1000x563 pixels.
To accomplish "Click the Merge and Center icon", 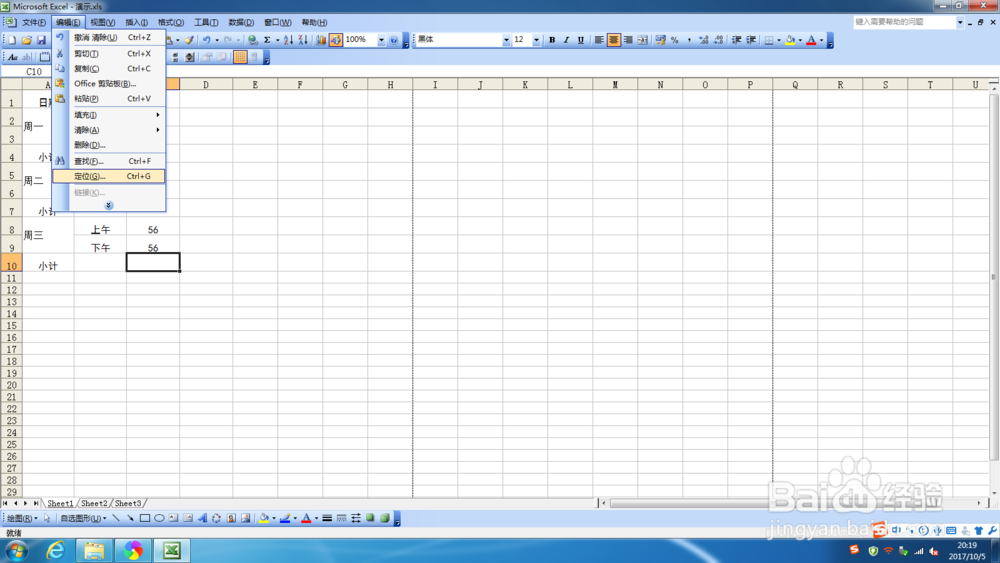I will [x=643, y=40].
